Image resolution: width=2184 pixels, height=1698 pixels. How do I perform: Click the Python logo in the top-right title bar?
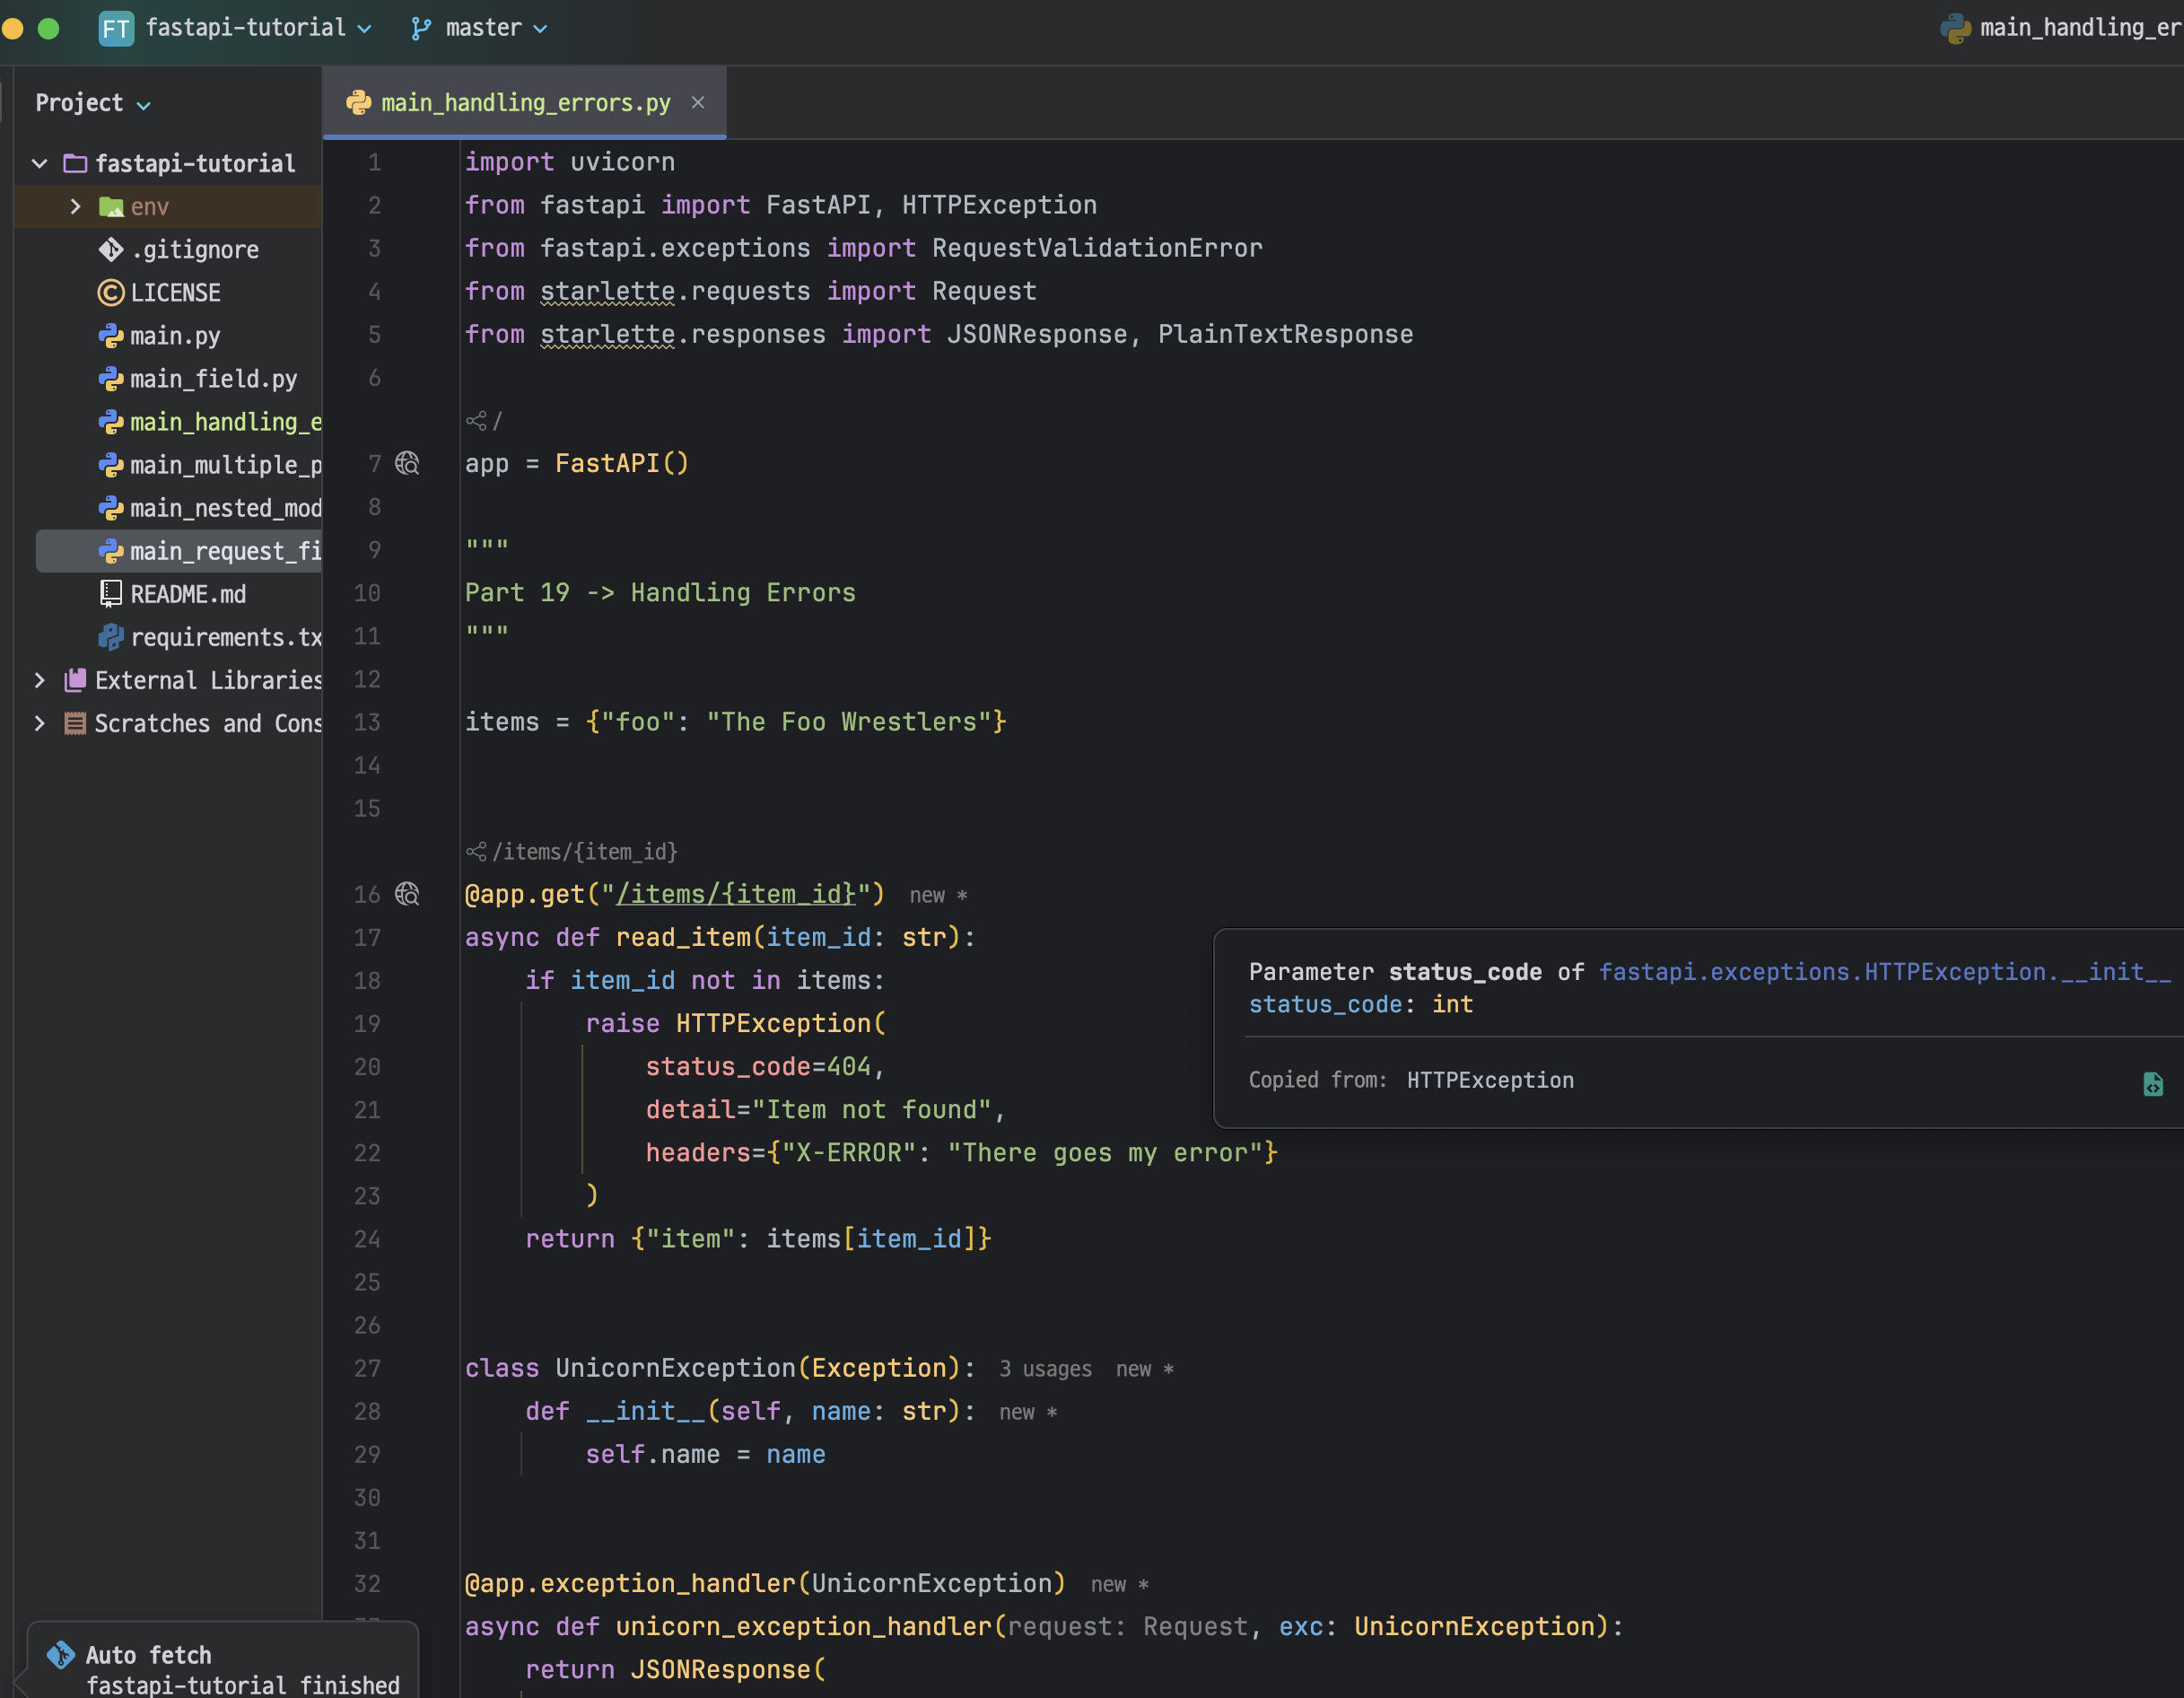coord(1957,27)
